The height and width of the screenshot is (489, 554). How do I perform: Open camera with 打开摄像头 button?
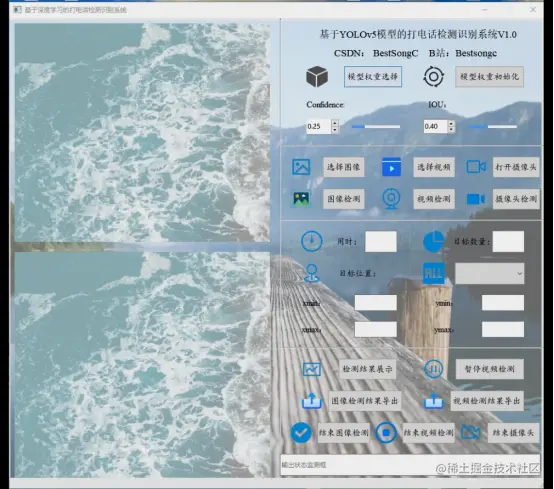516,167
